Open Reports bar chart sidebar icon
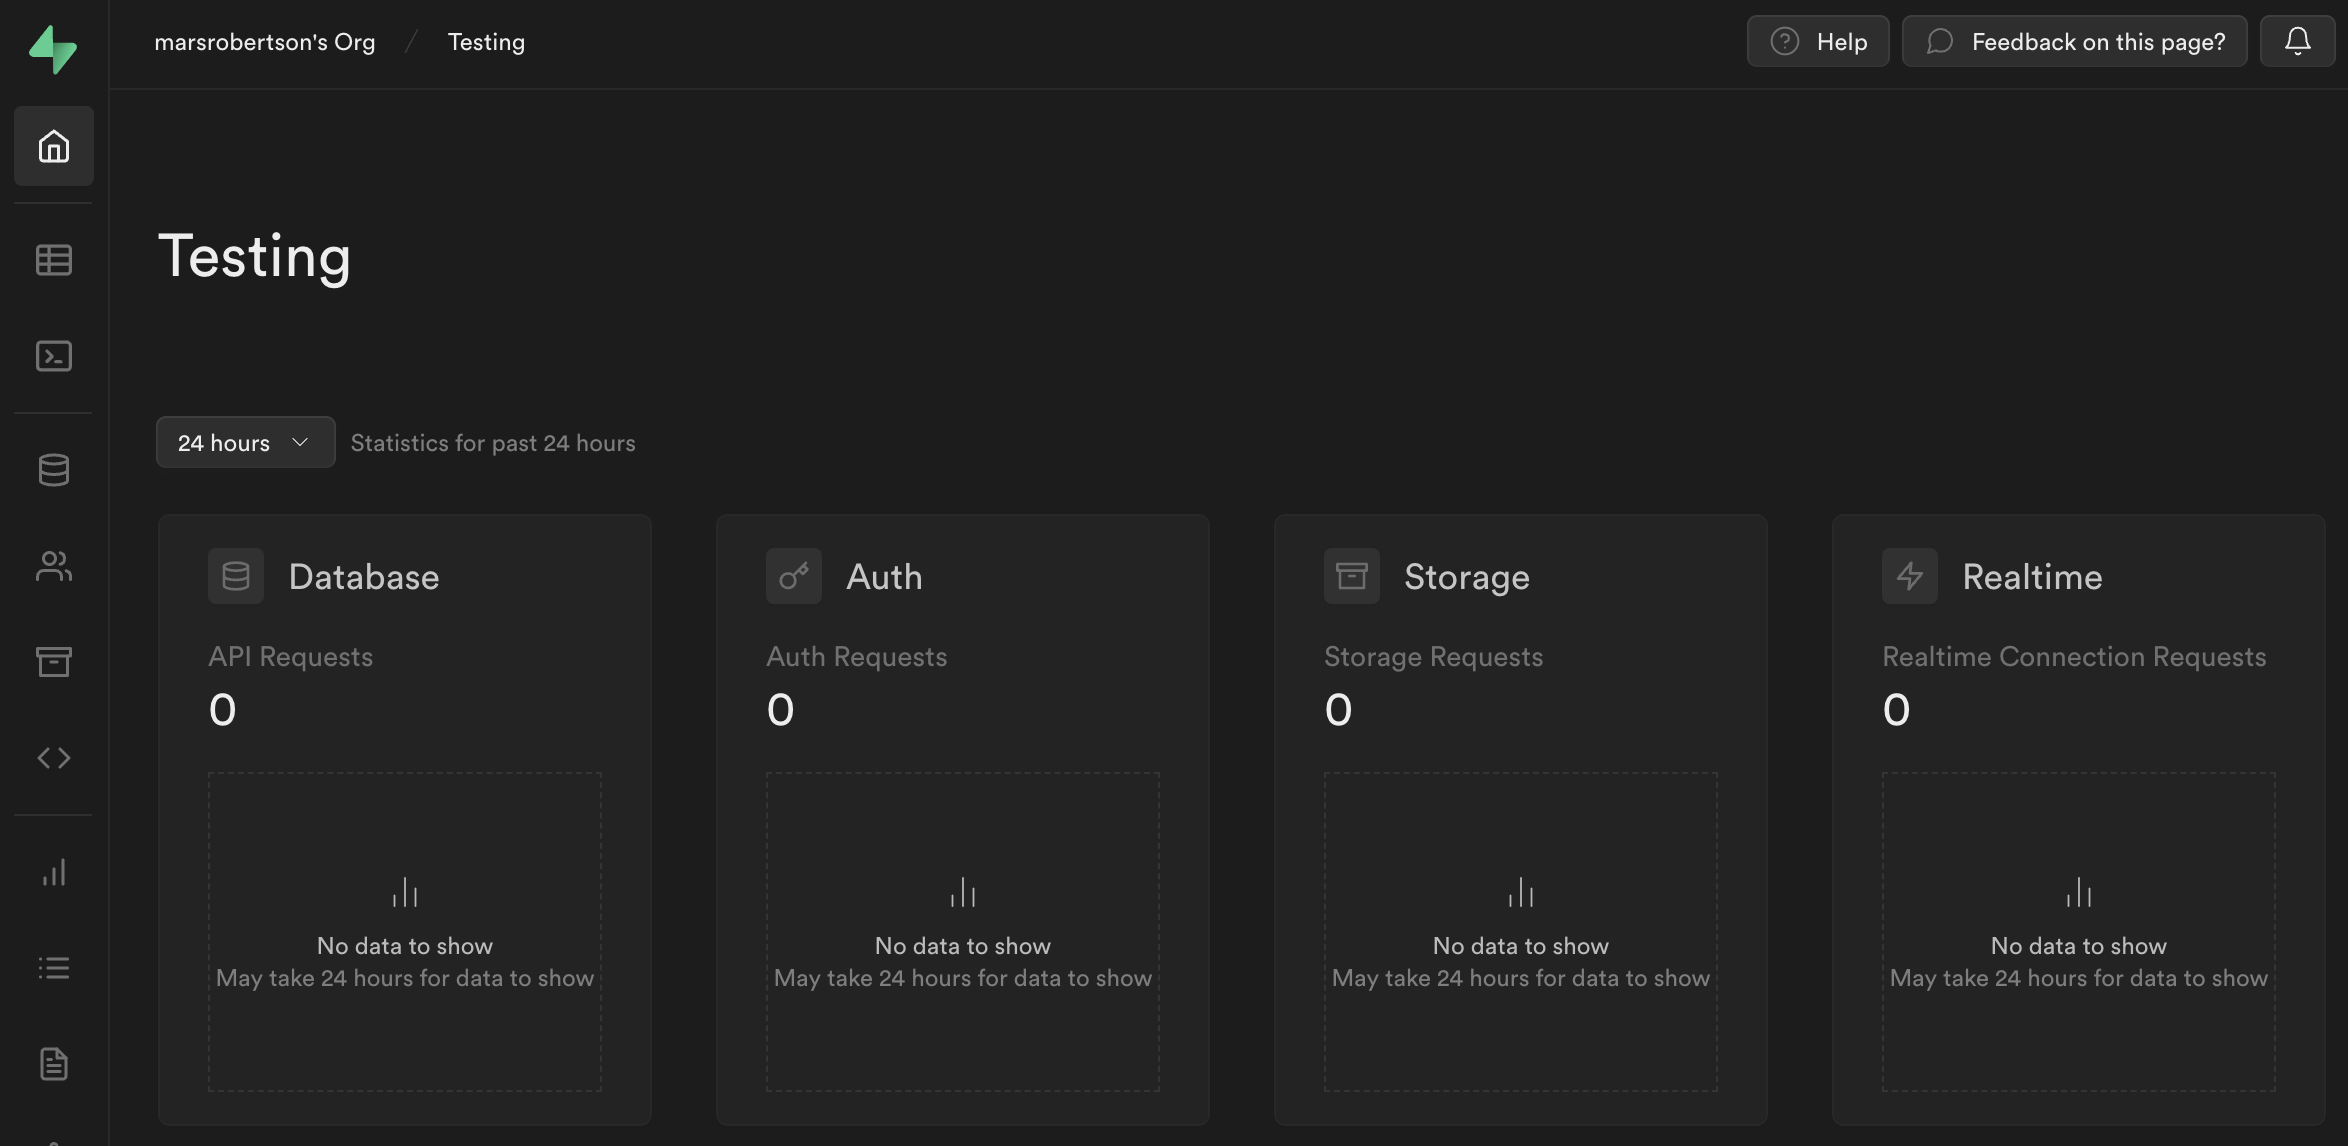Image resolution: width=2348 pixels, height=1146 pixels. [x=54, y=872]
